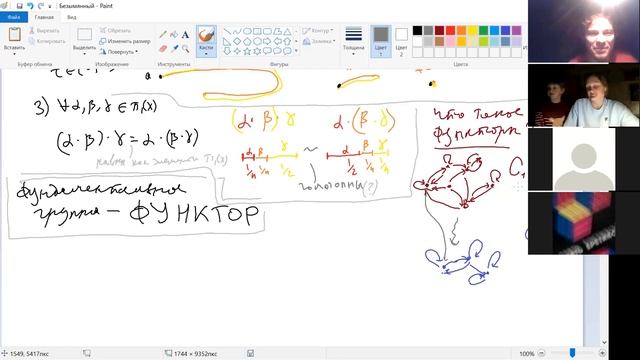Click top participant video thumbnail with smiling man
This screenshot has height=360, width=640.
coord(584,31)
